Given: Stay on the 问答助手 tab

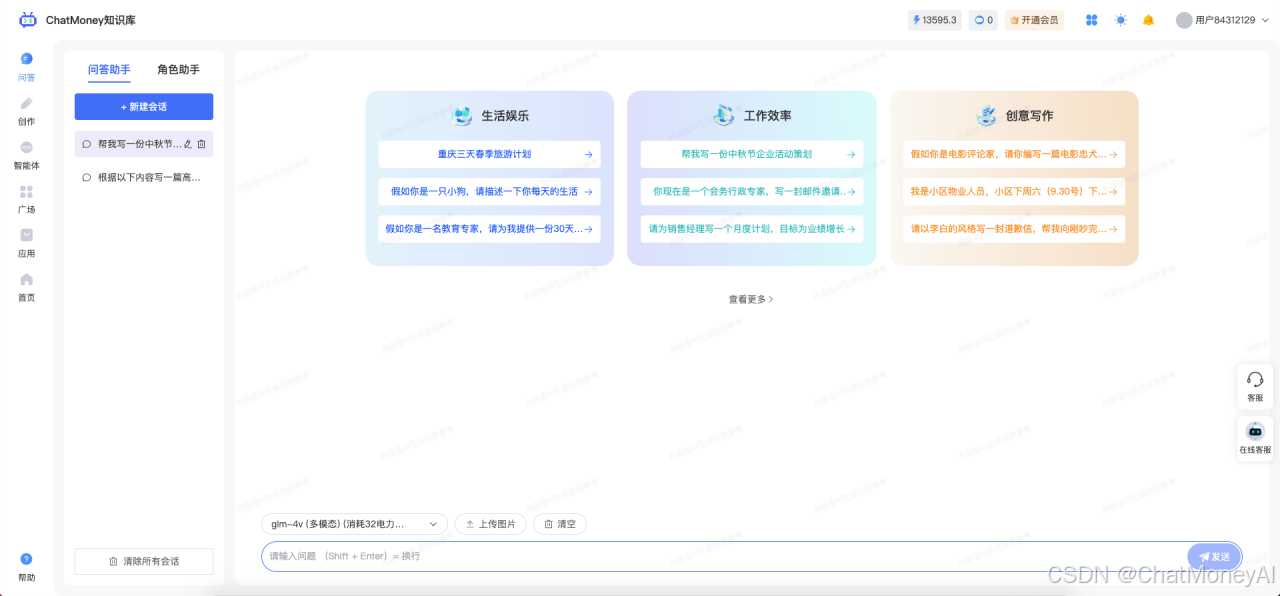Looking at the screenshot, I should click(110, 69).
